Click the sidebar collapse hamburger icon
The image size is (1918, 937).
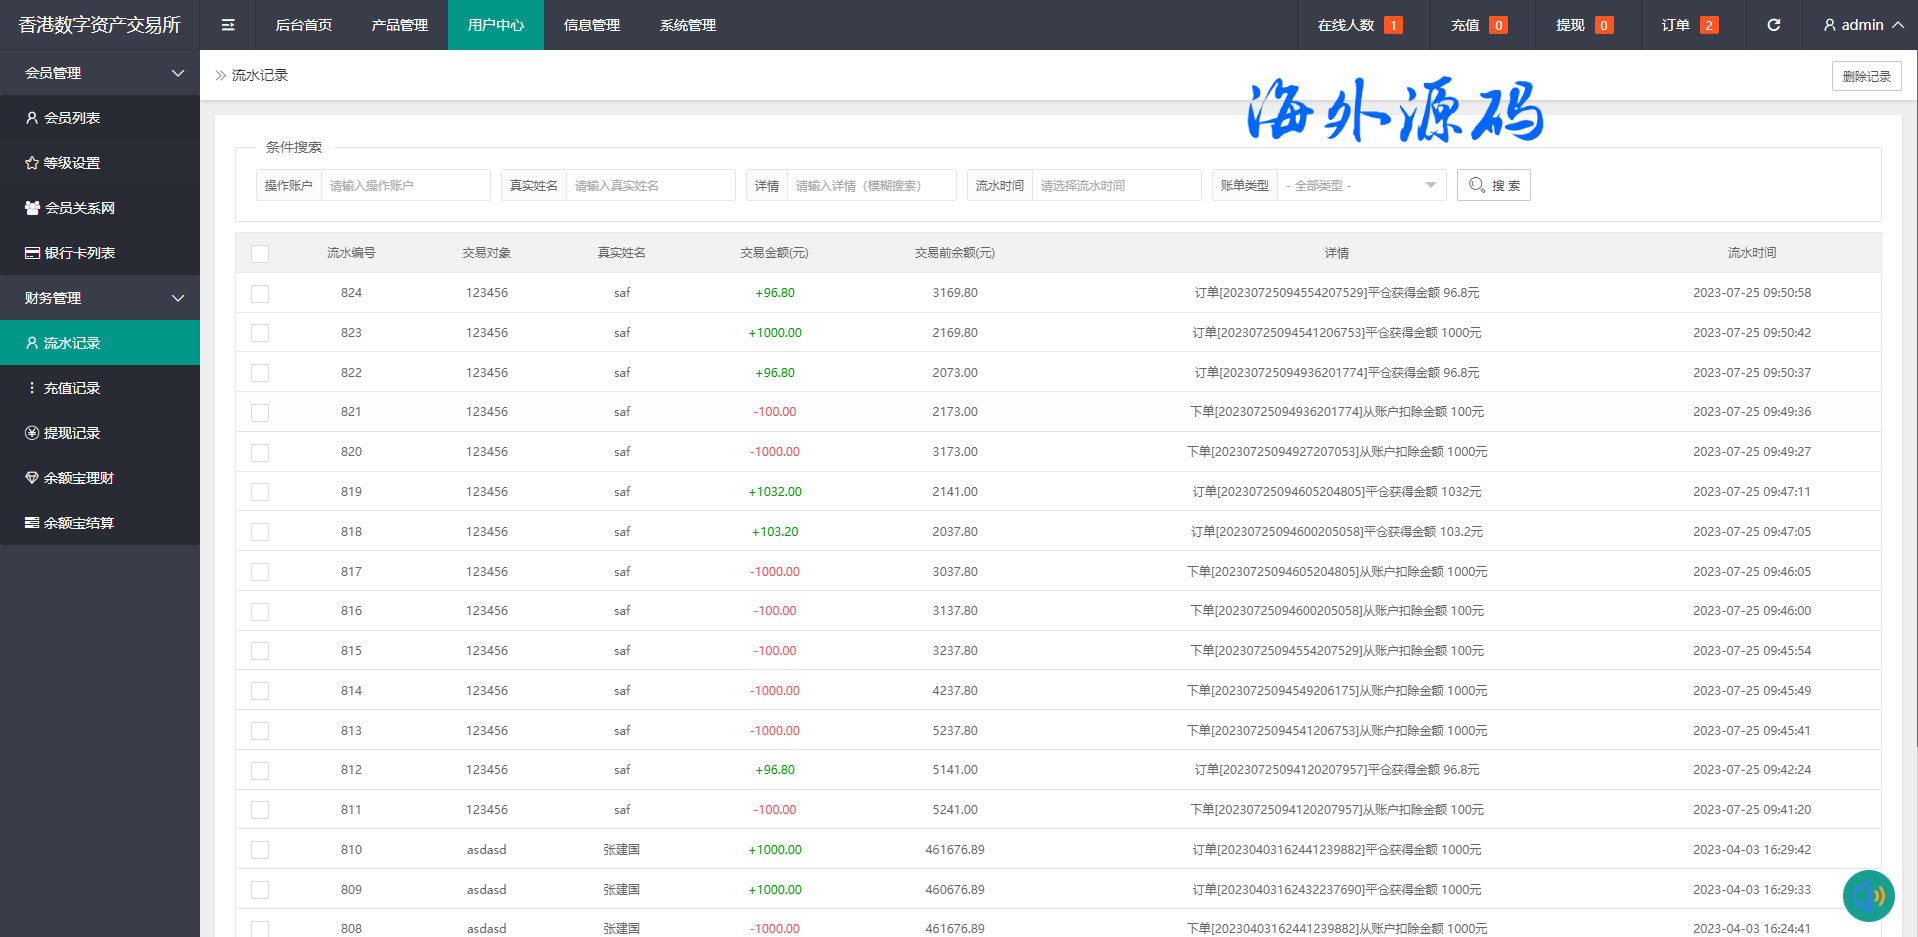[x=228, y=25]
